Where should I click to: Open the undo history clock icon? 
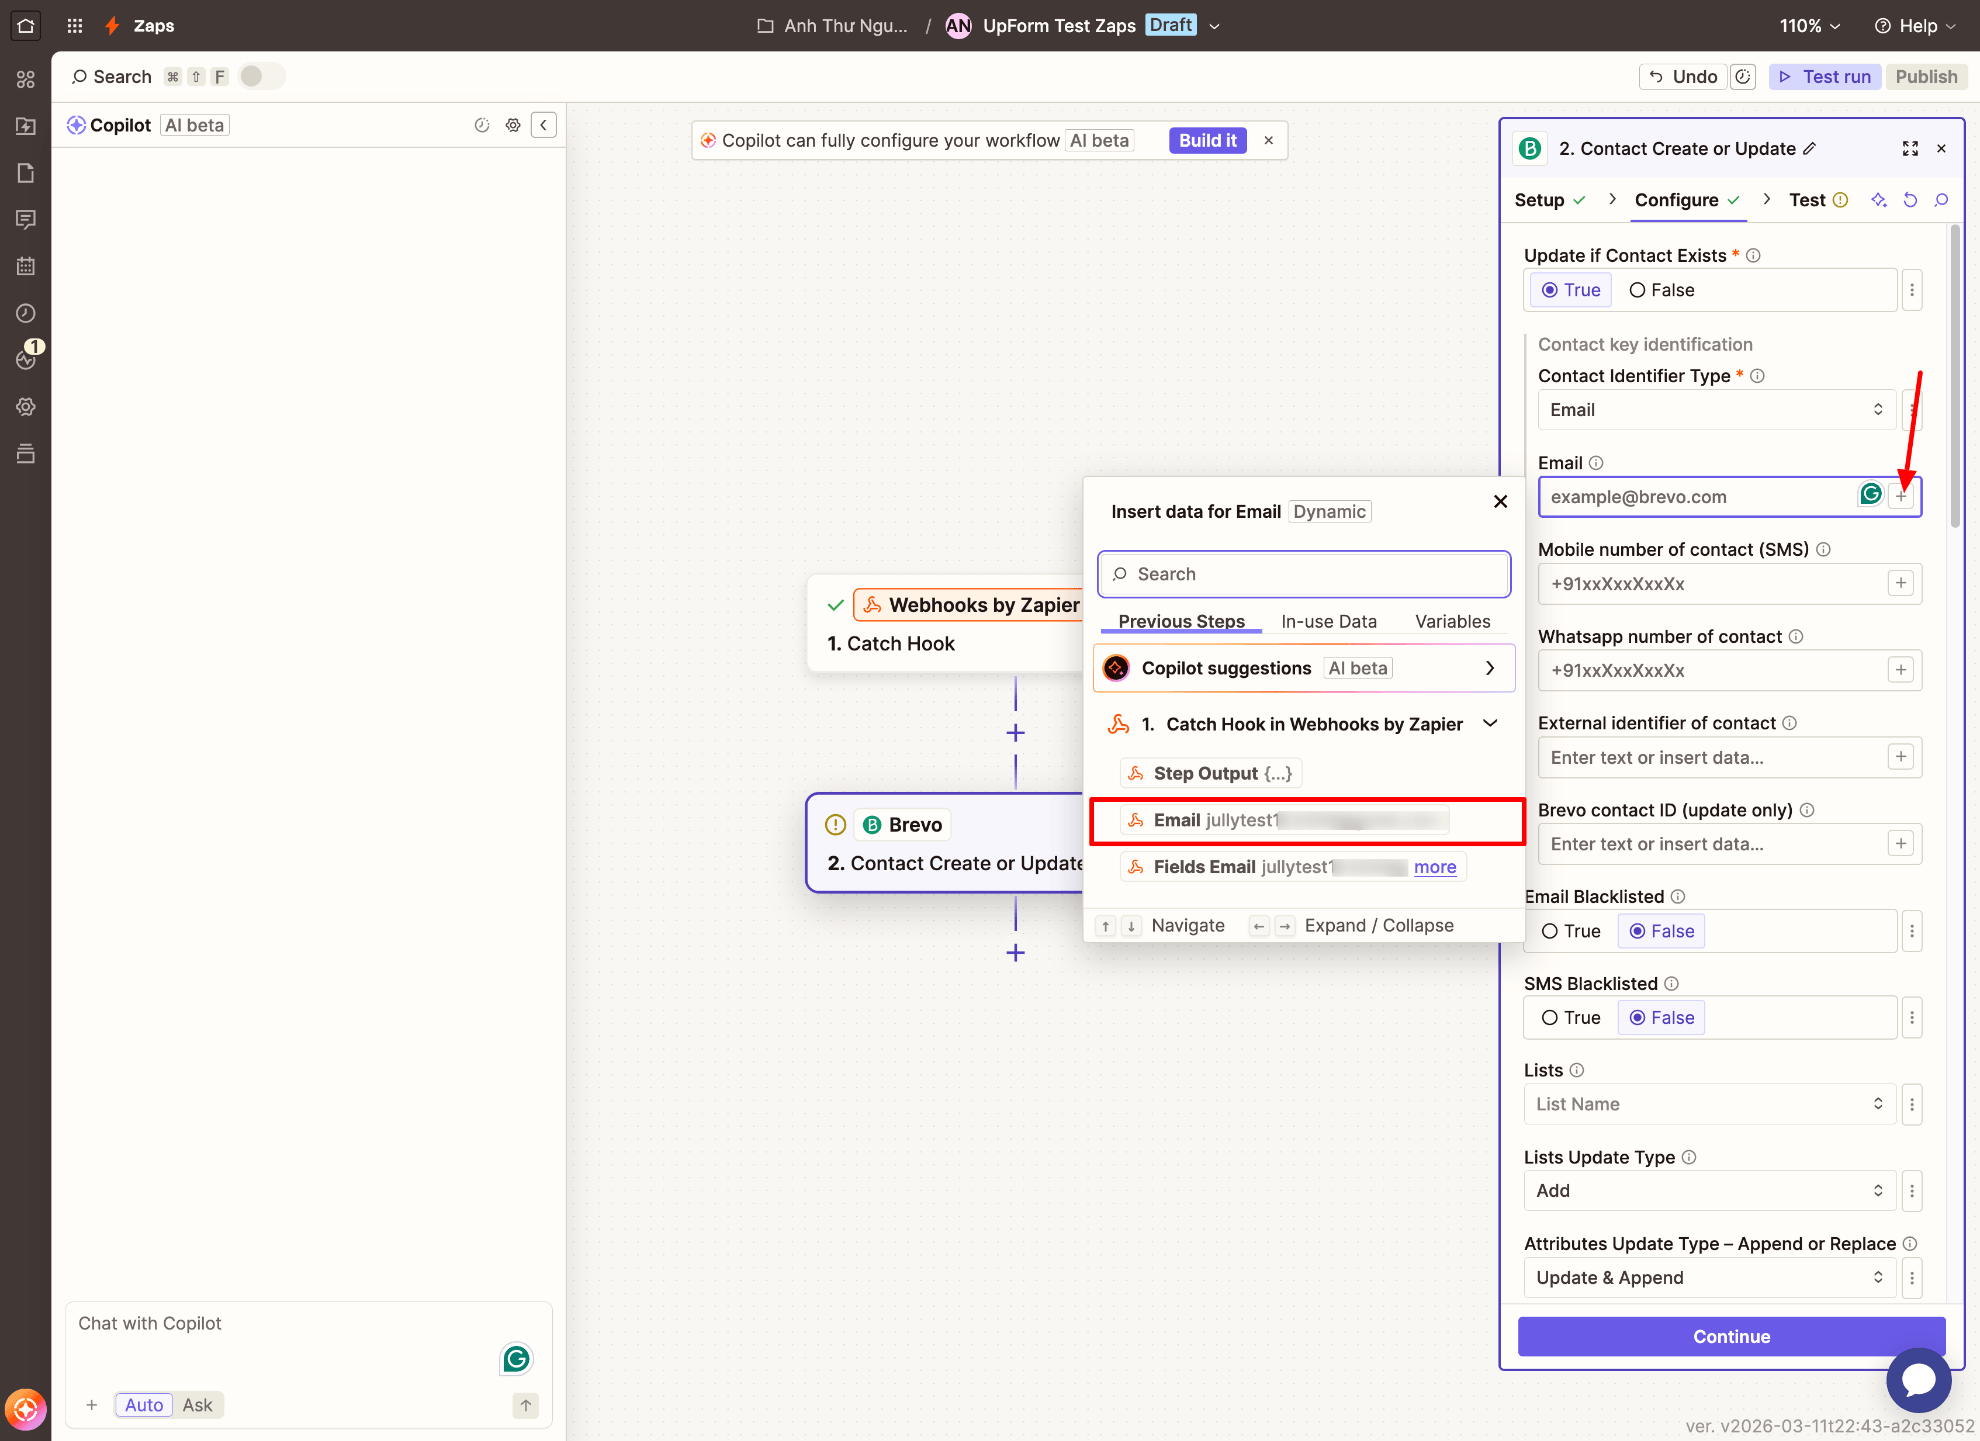click(x=1743, y=77)
